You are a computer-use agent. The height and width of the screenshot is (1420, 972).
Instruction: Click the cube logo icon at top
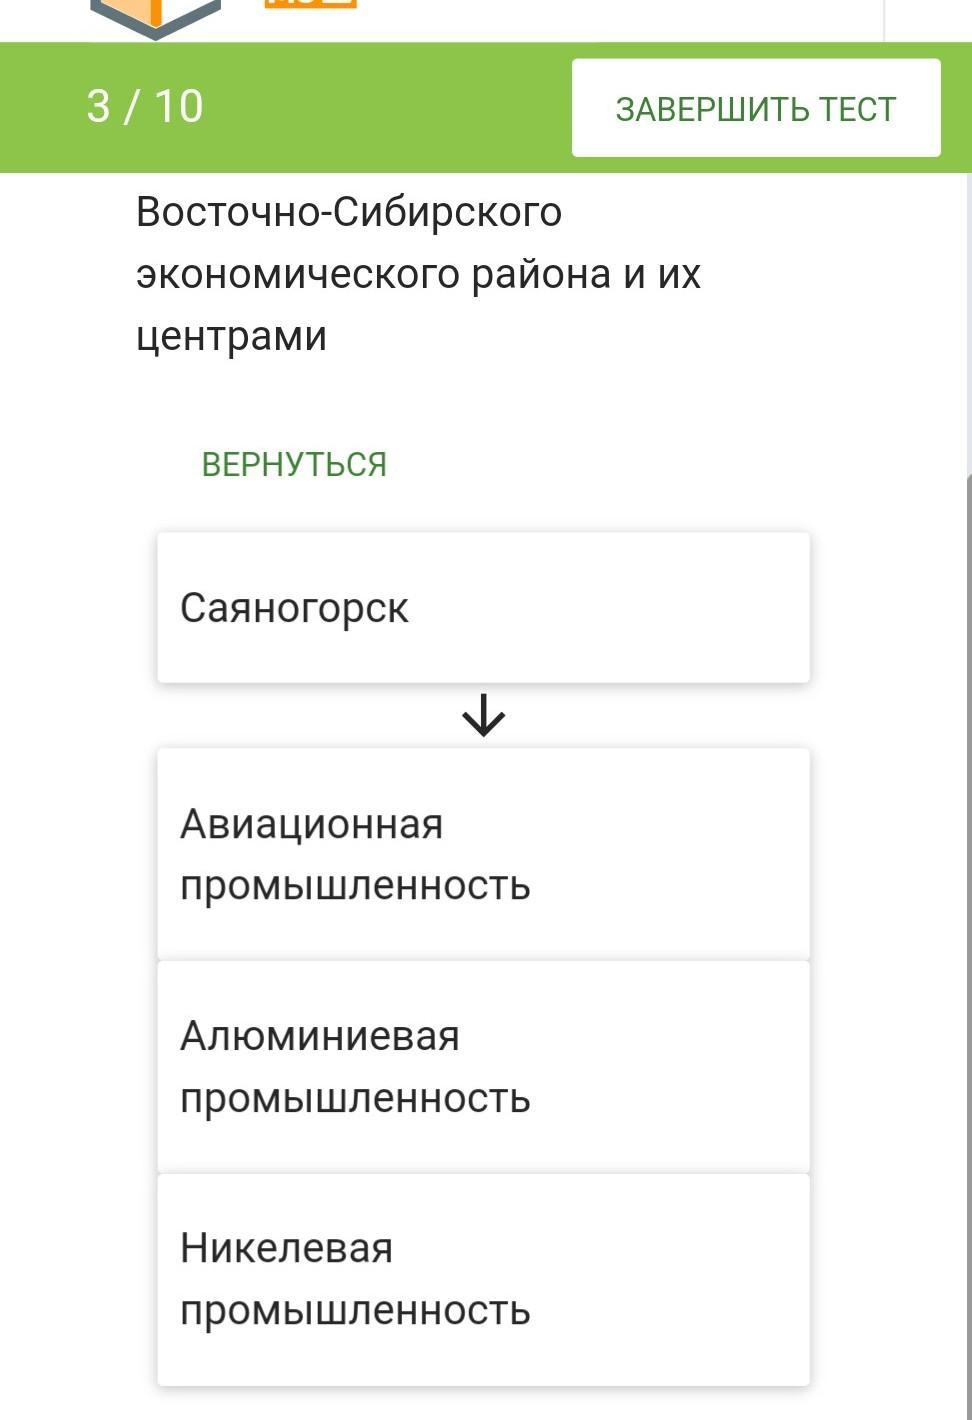click(x=155, y=18)
